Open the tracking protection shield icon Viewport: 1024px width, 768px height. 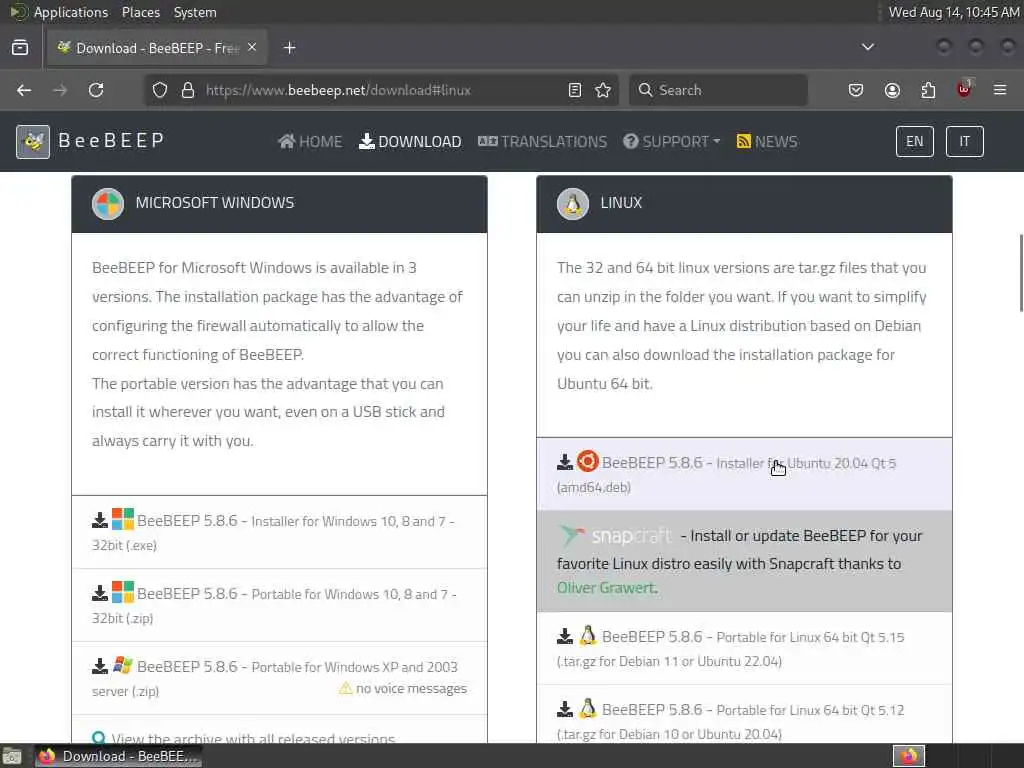160,90
